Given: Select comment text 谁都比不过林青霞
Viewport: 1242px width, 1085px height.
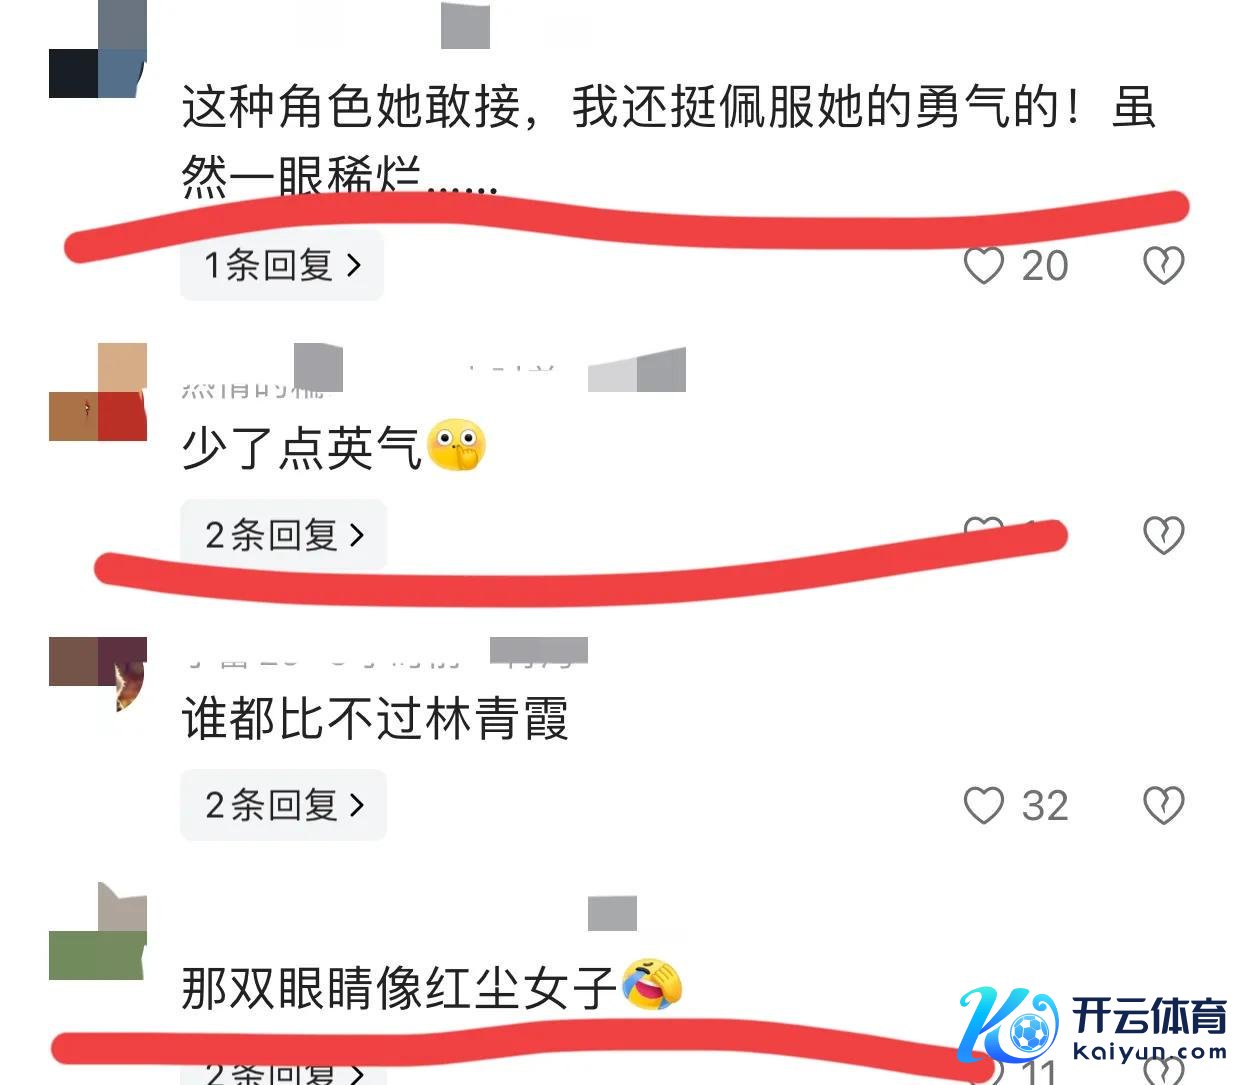Looking at the screenshot, I should coord(375,718).
